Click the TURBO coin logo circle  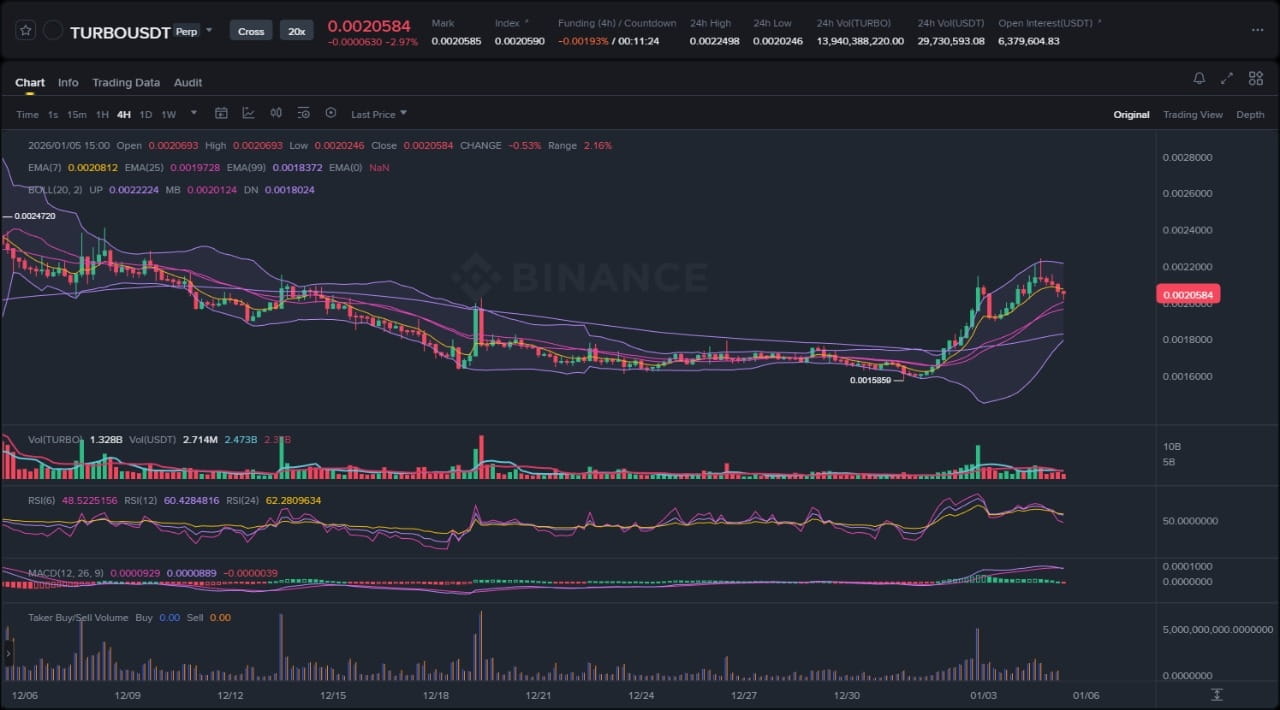53,31
